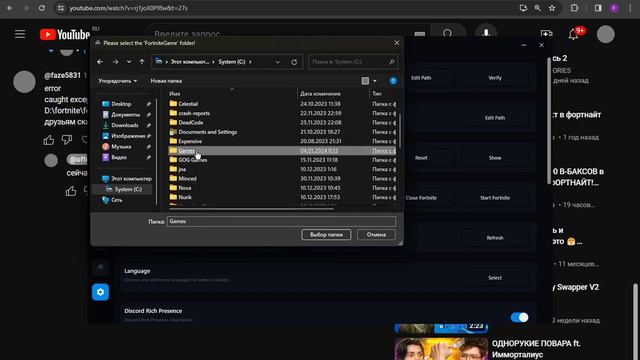Viewport: 640px width, 360px height.
Task: Open YouTube notifications bell
Action: tap(573, 34)
